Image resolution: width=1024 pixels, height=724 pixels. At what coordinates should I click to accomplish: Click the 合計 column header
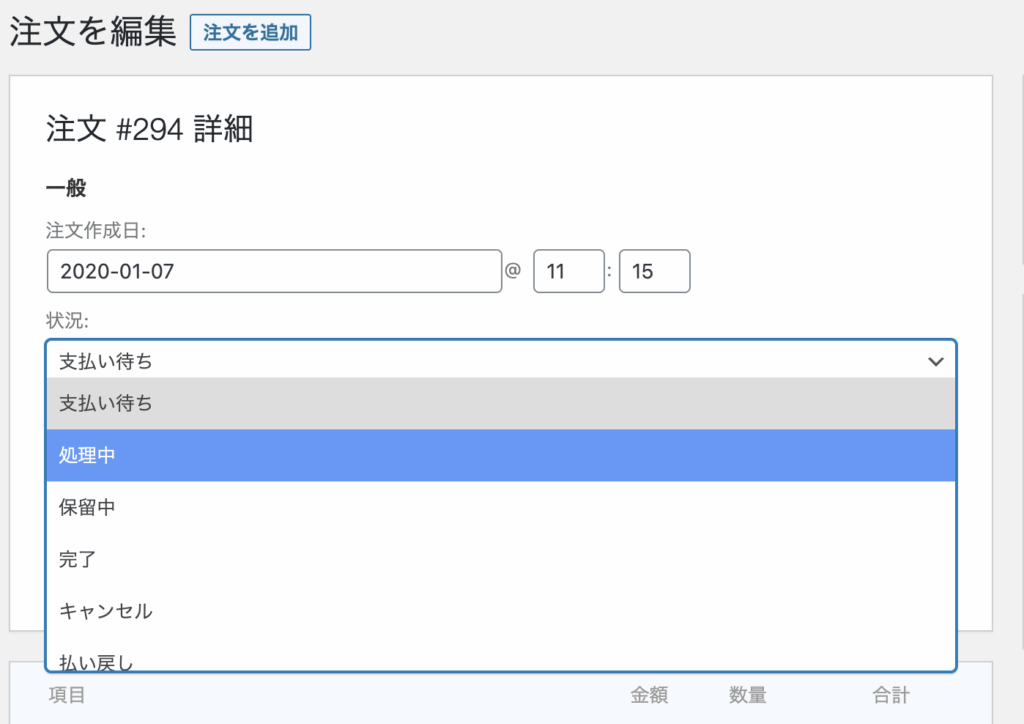(x=890, y=695)
